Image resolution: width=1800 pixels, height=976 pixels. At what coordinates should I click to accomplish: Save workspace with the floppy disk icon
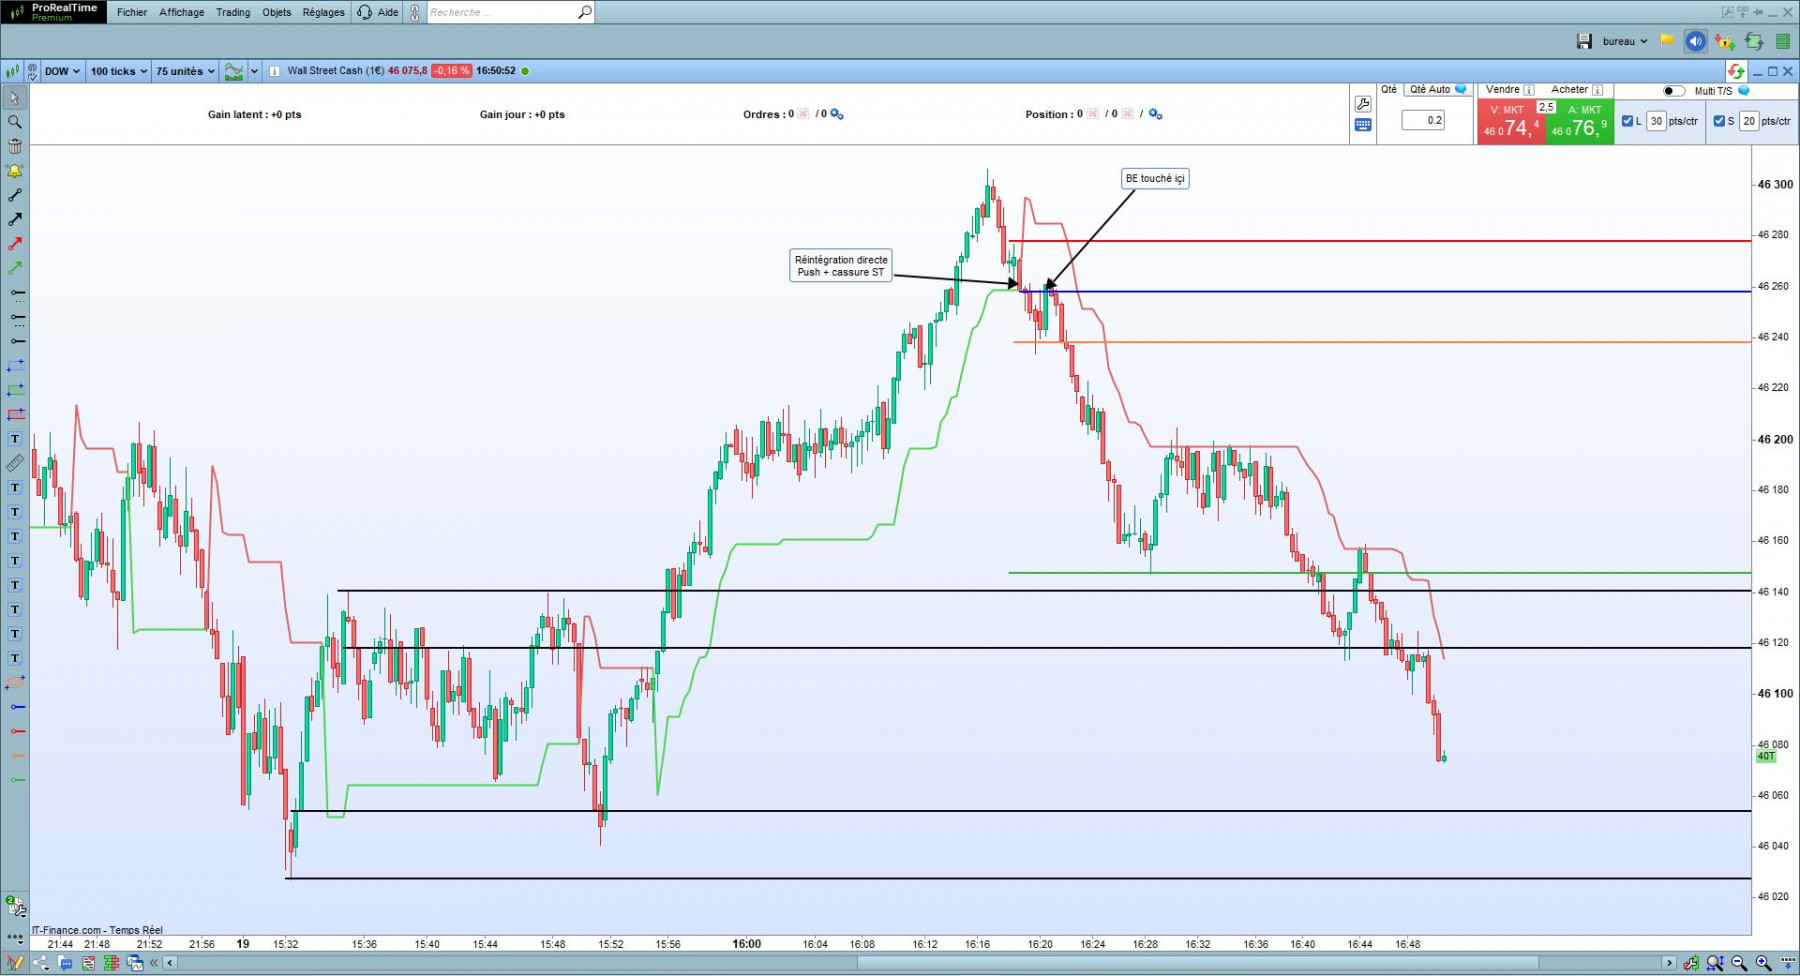tap(1584, 41)
